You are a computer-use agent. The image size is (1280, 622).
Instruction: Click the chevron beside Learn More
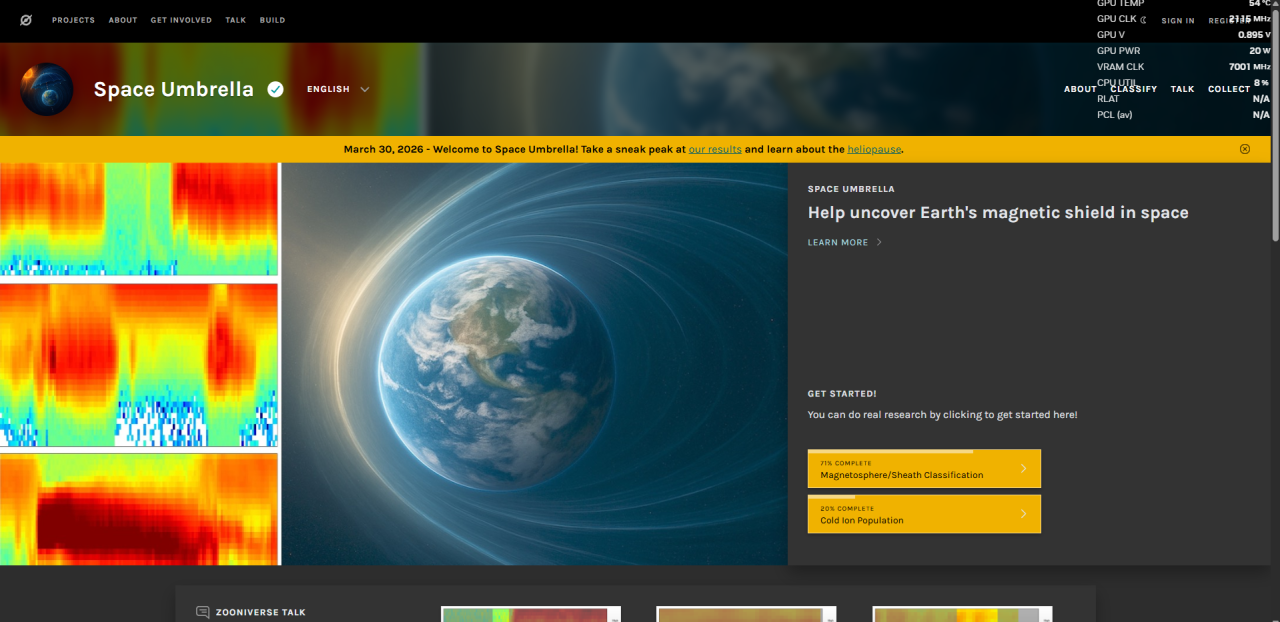pos(879,242)
